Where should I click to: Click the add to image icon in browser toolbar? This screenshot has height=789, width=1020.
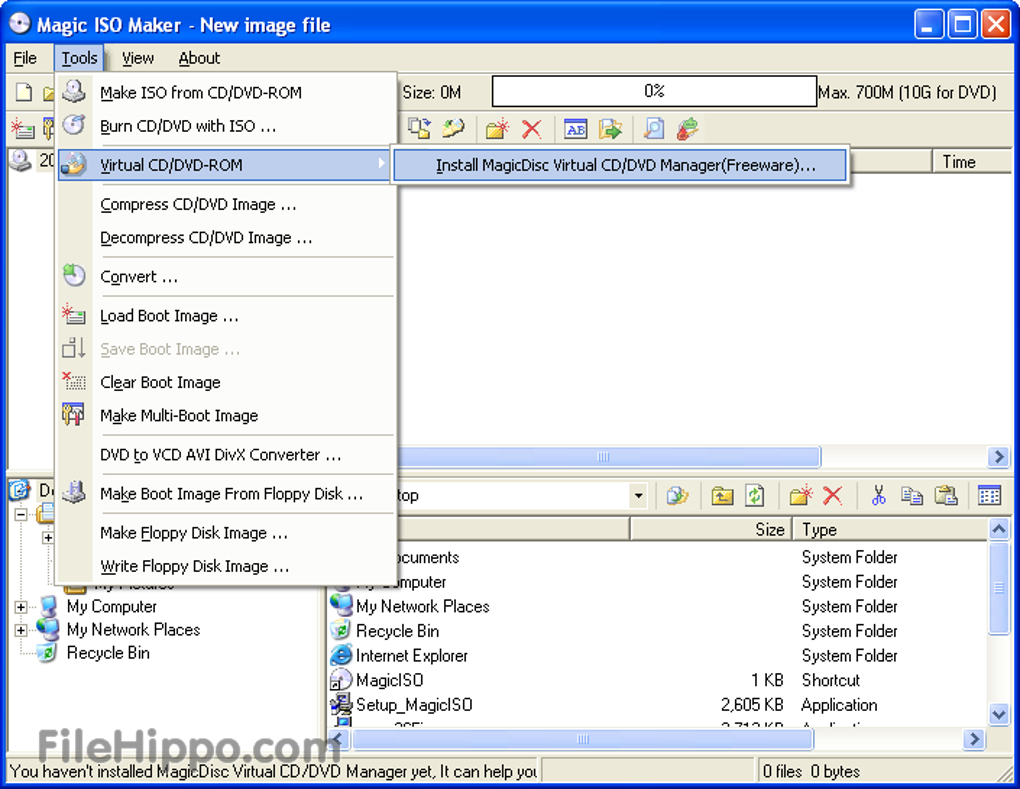click(x=677, y=496)
